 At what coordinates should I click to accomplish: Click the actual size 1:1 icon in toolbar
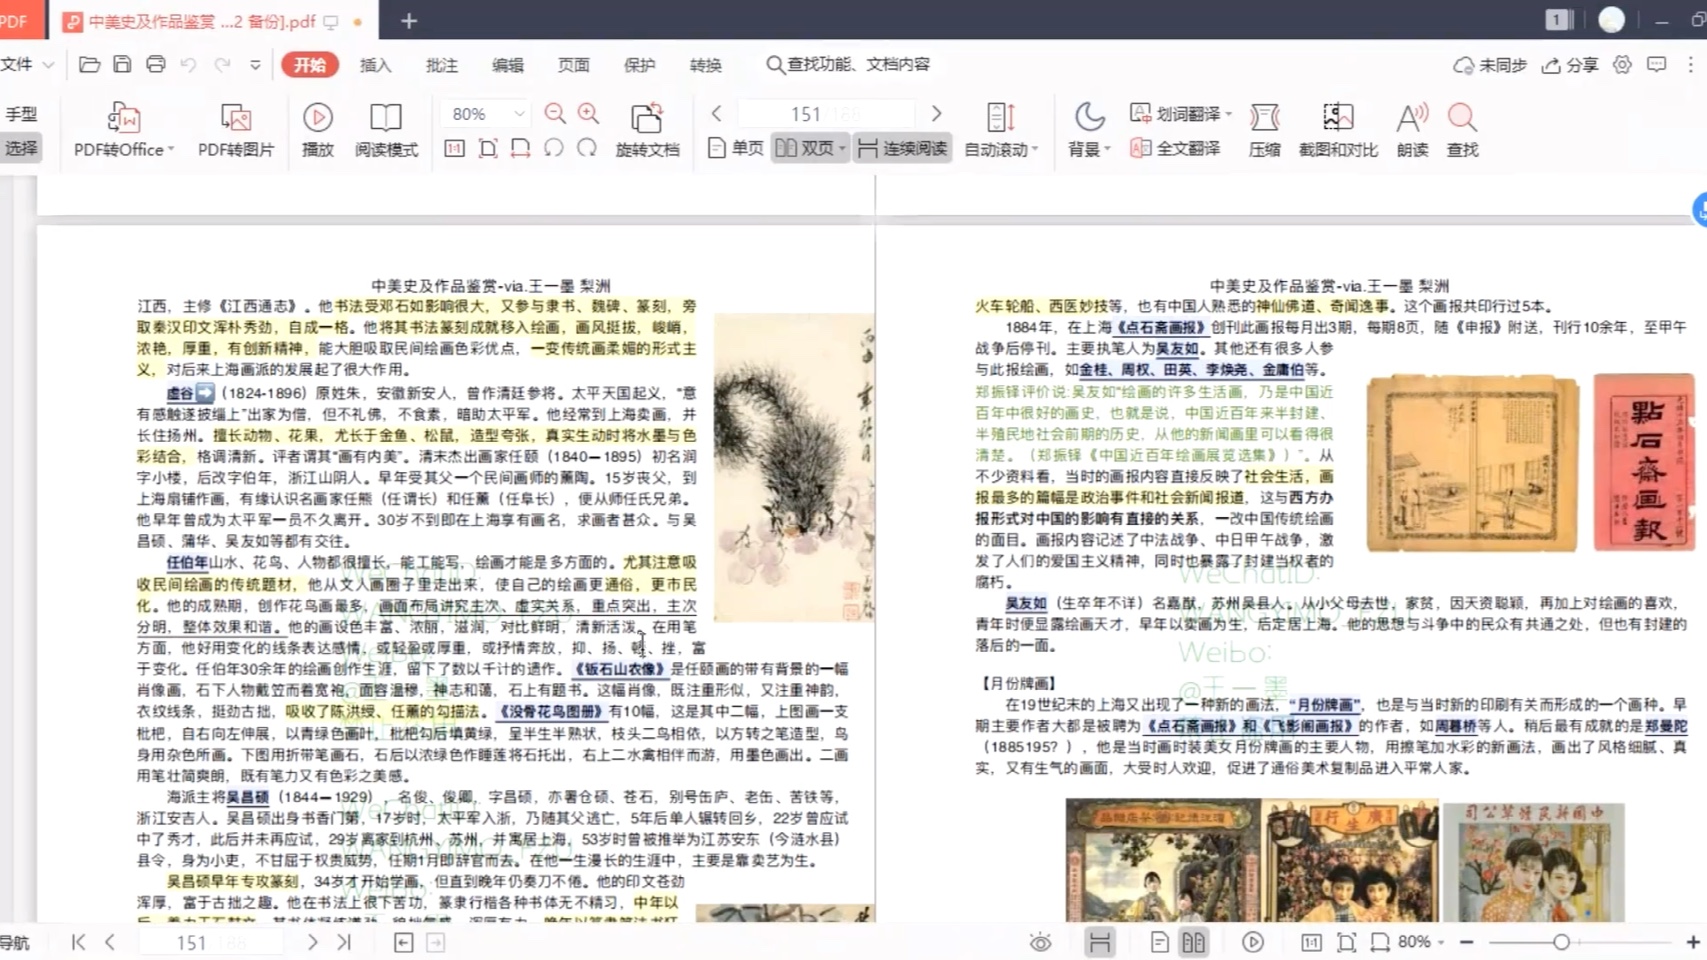click(x=454, y=148)
